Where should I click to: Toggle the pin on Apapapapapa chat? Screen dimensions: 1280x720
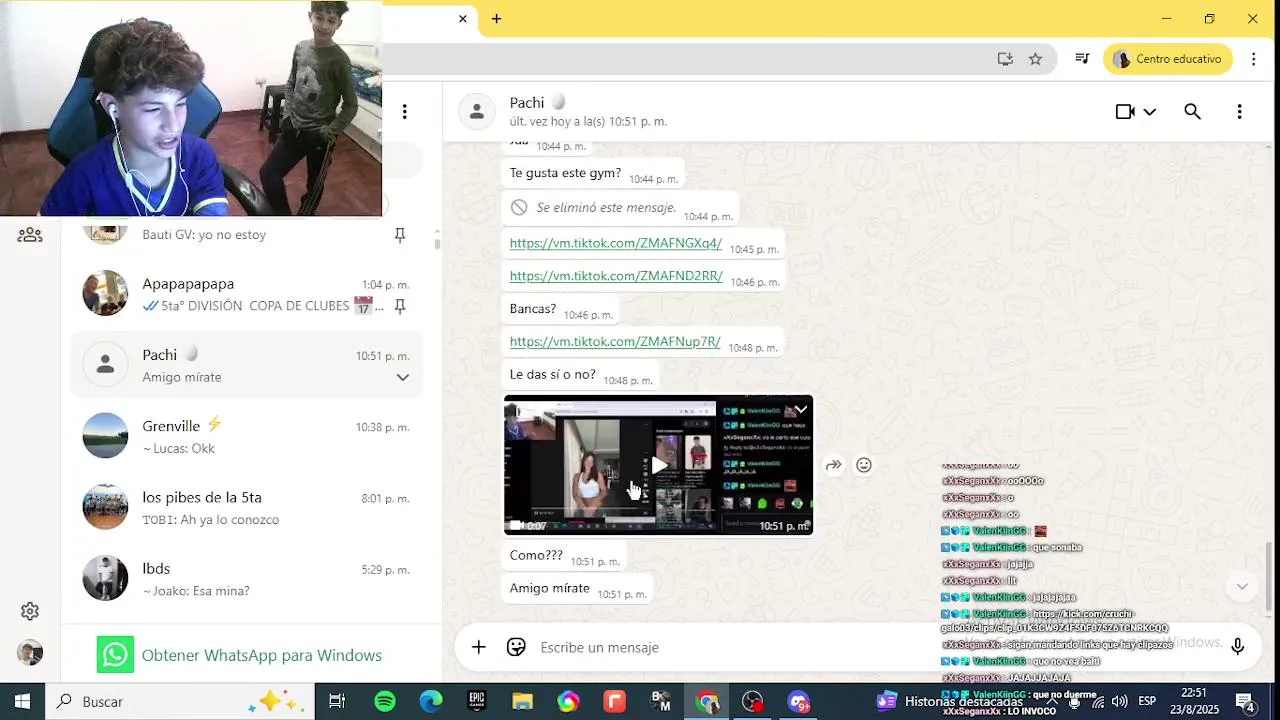[399, 306]
